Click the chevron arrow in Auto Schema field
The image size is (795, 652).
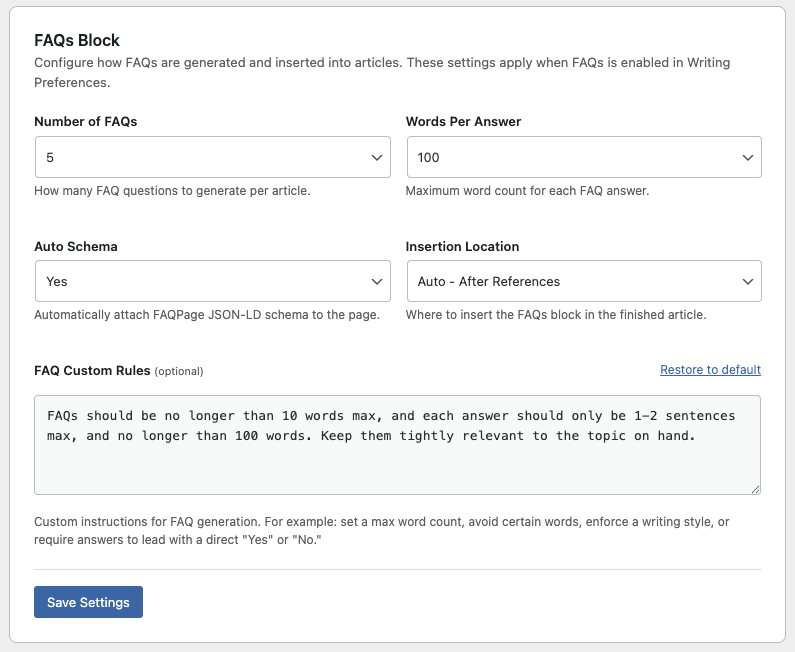pos(377,281)
